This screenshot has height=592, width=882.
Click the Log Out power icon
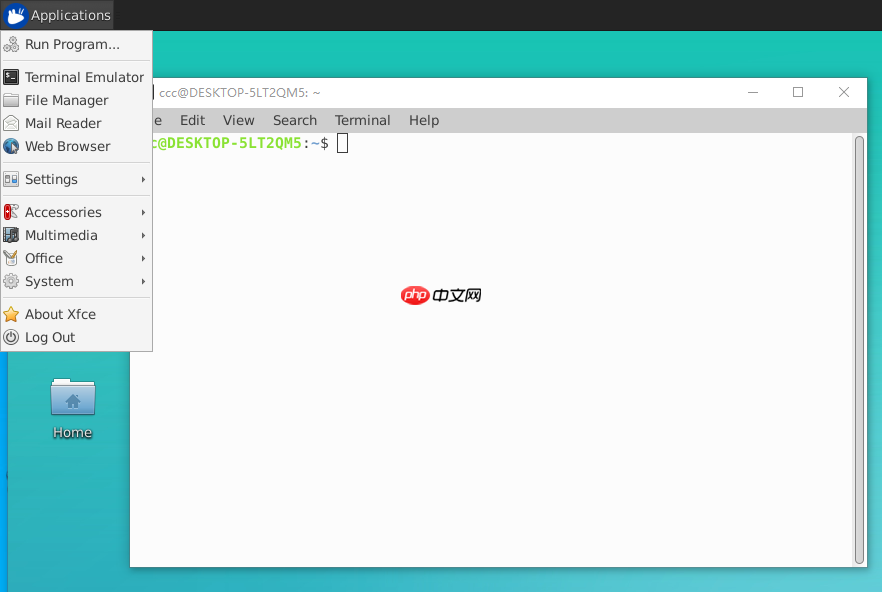(x=10, y=337)
